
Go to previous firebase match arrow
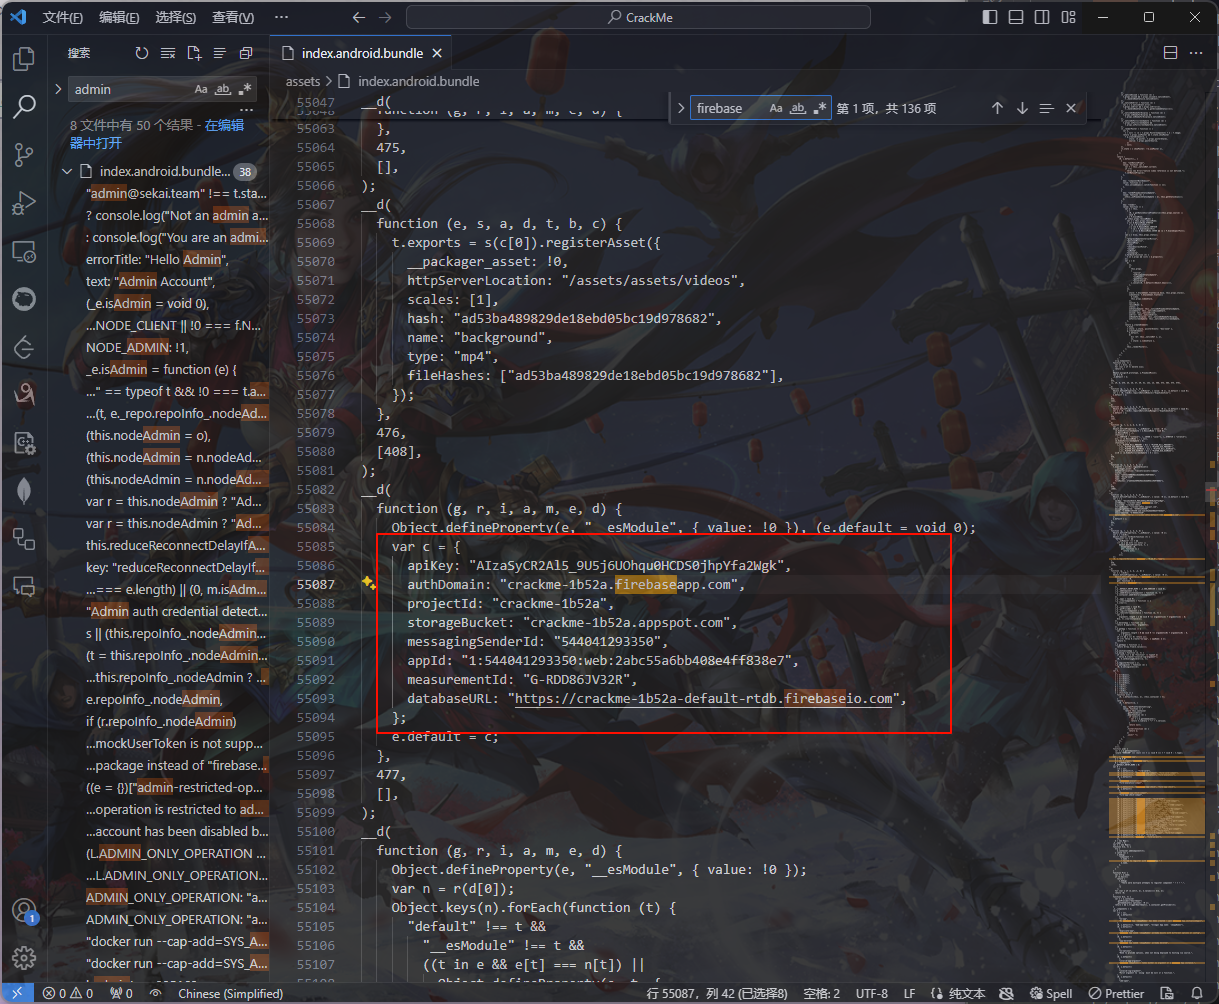997,108
